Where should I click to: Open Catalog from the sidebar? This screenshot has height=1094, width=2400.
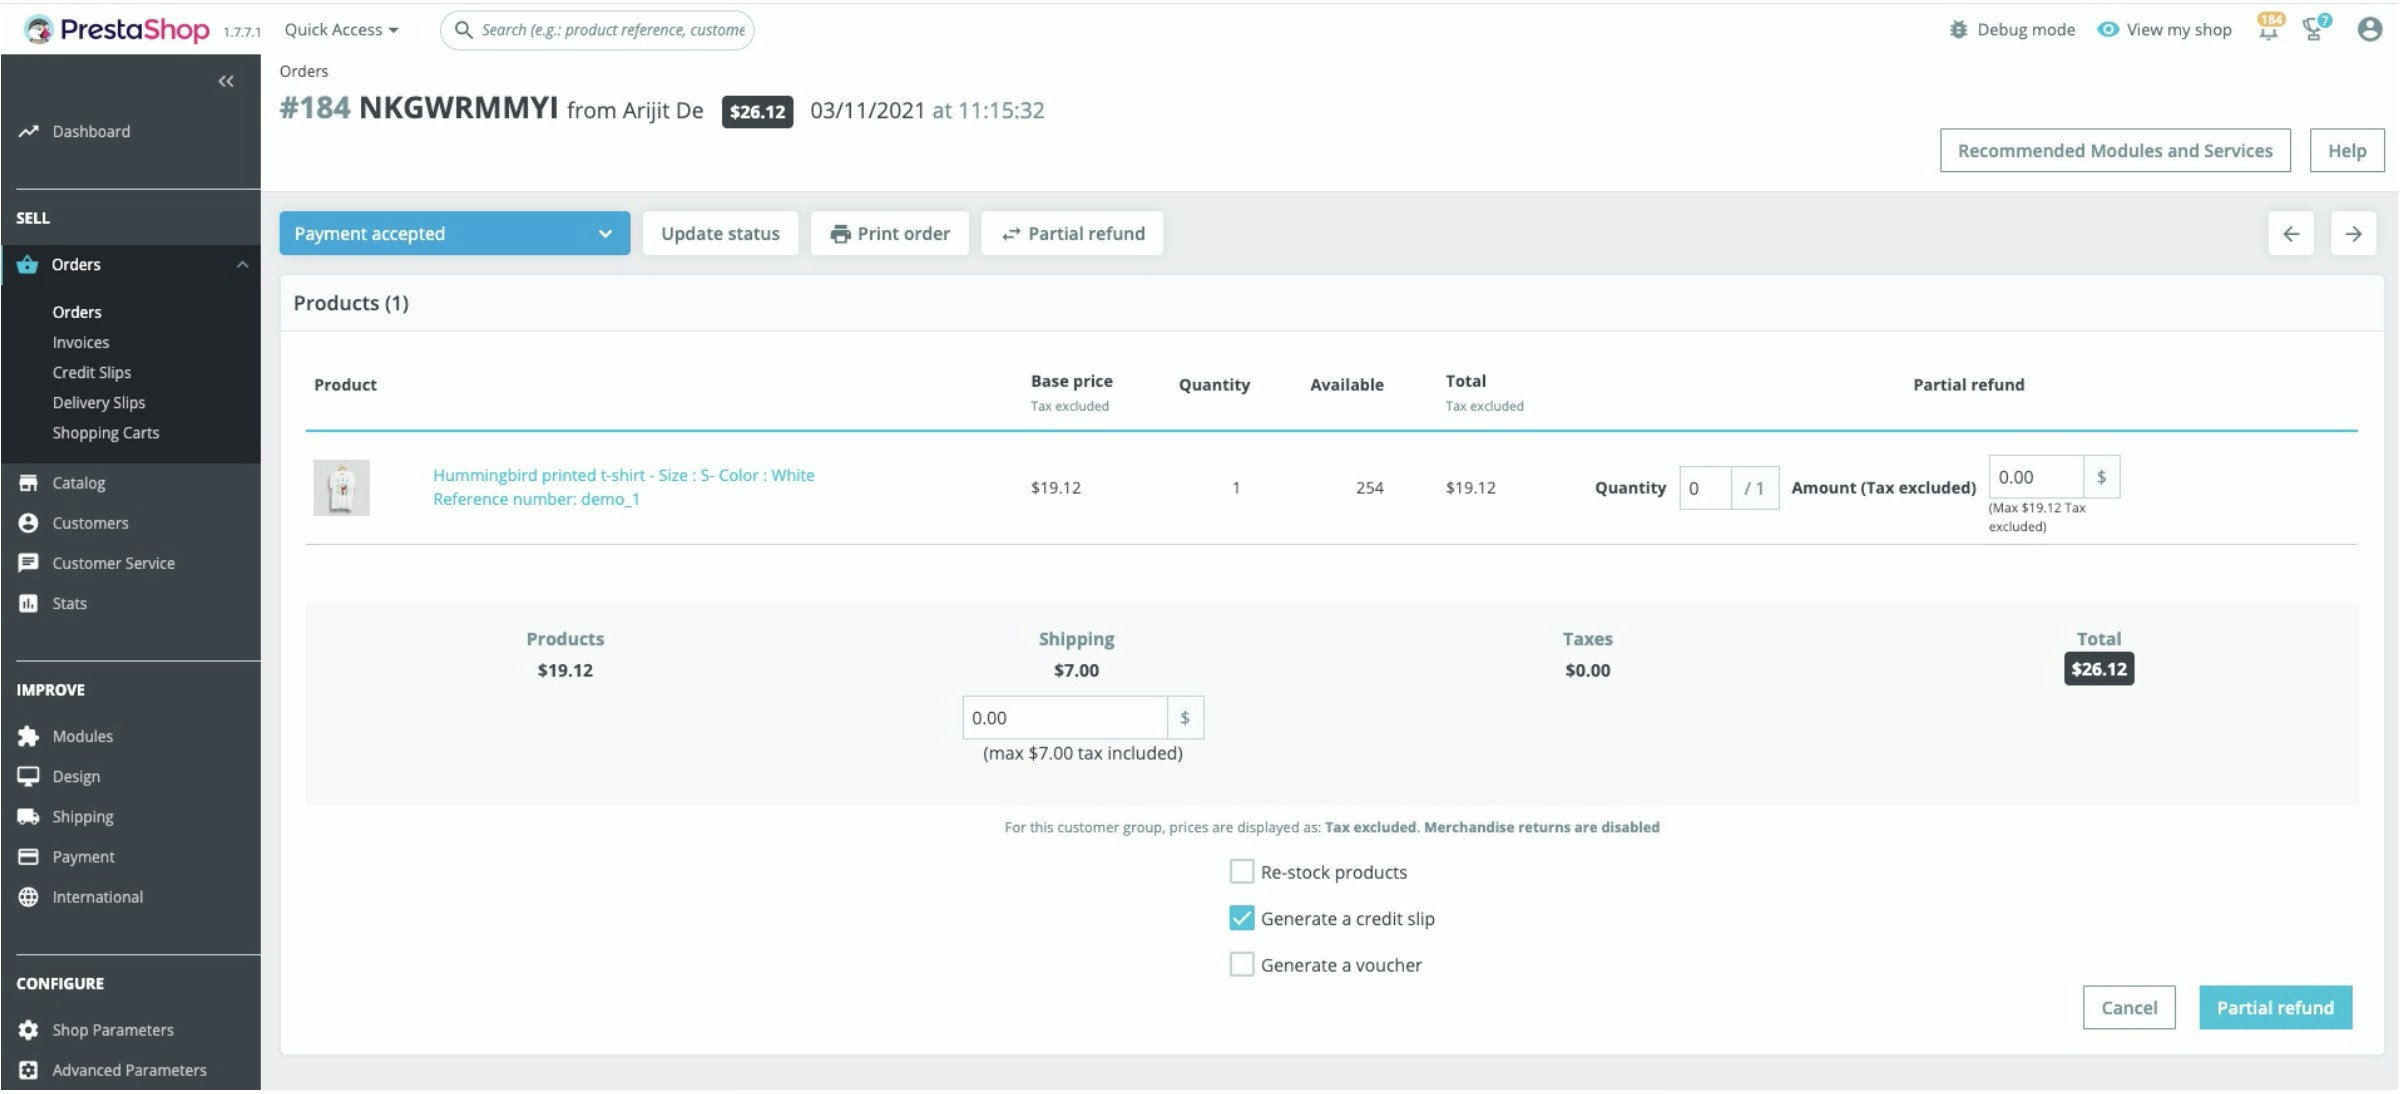pos(78,483)
